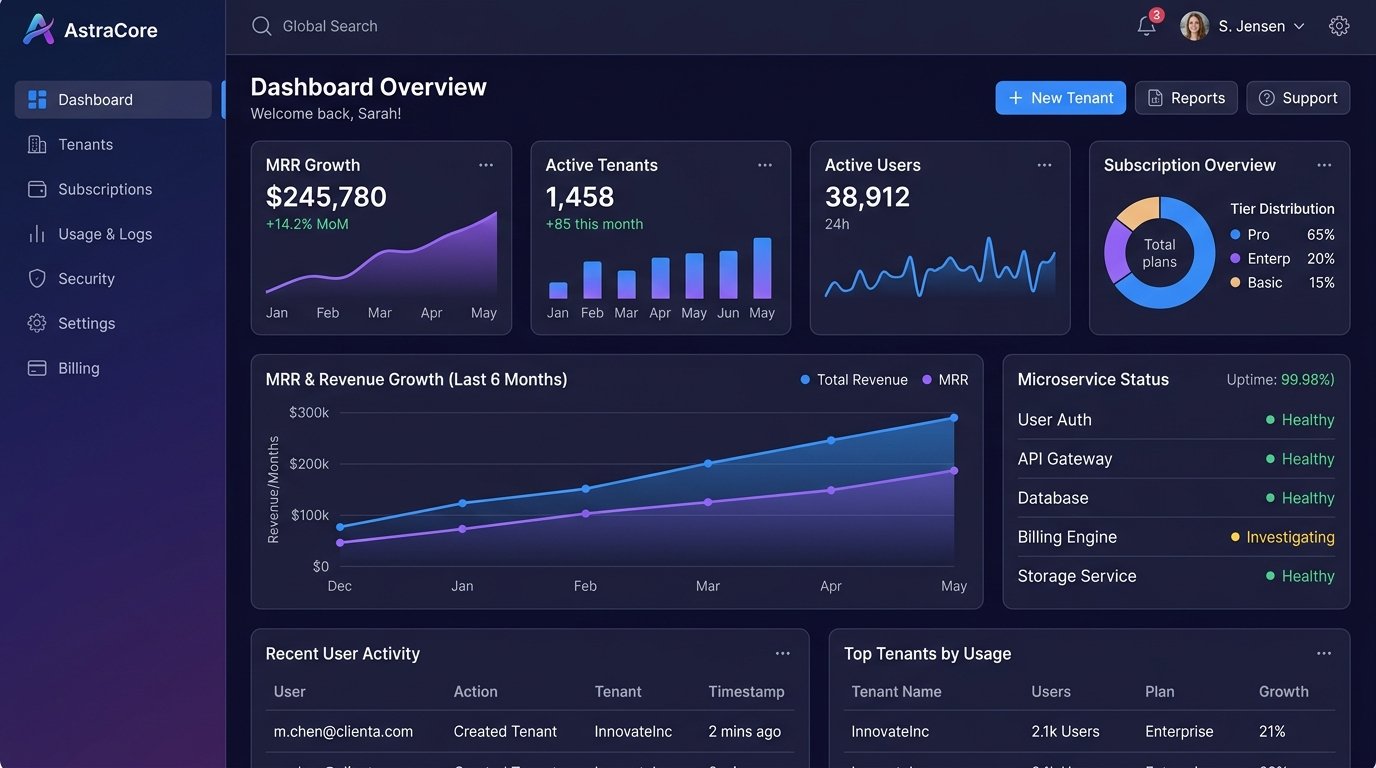Toggle the MRR legend series
Image resolution: width=1376 pixels, height=768 pixels.
click(x=945, y=380)
